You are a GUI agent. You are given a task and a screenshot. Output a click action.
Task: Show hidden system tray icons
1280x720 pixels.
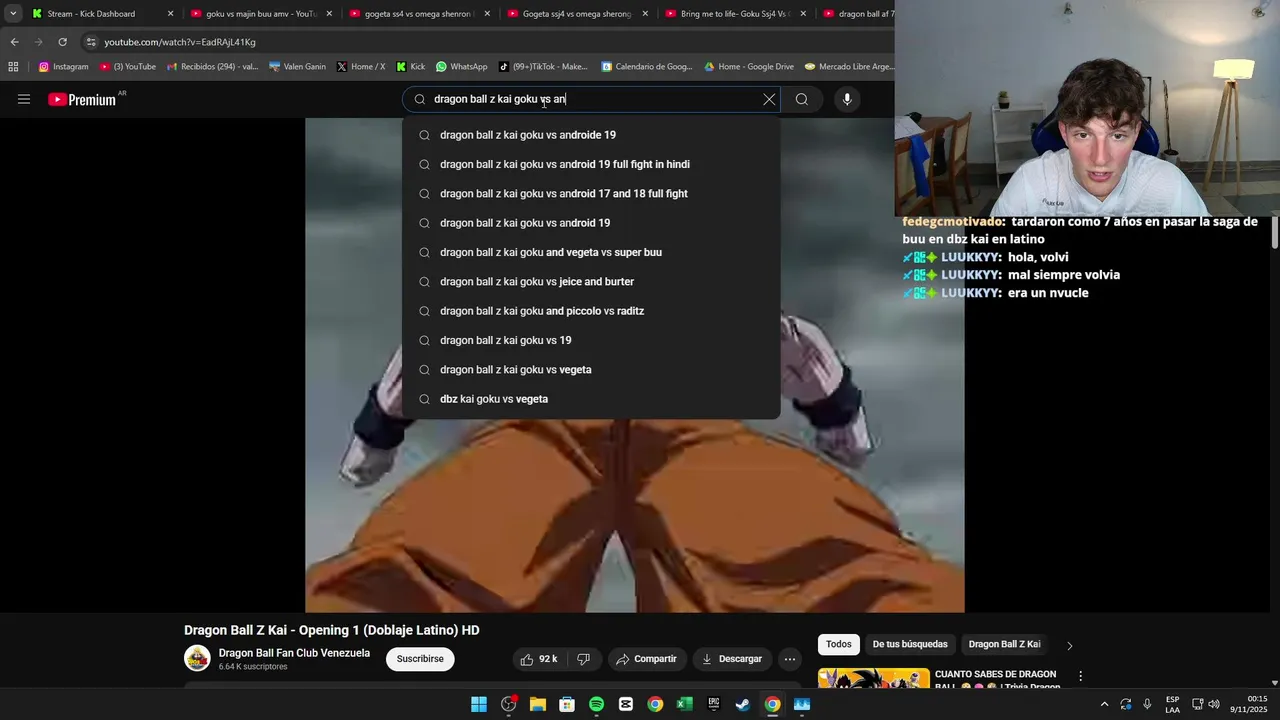coord(1104,704)
